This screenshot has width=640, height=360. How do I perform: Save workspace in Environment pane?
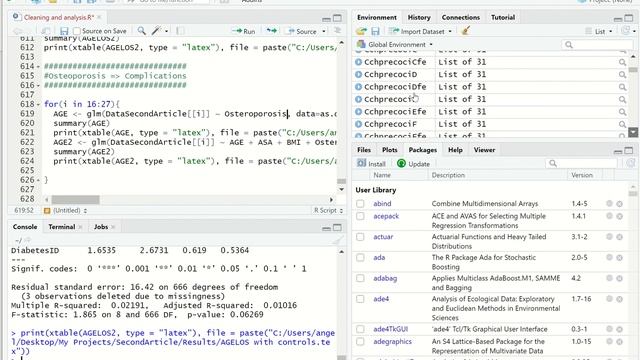(375, 31)
